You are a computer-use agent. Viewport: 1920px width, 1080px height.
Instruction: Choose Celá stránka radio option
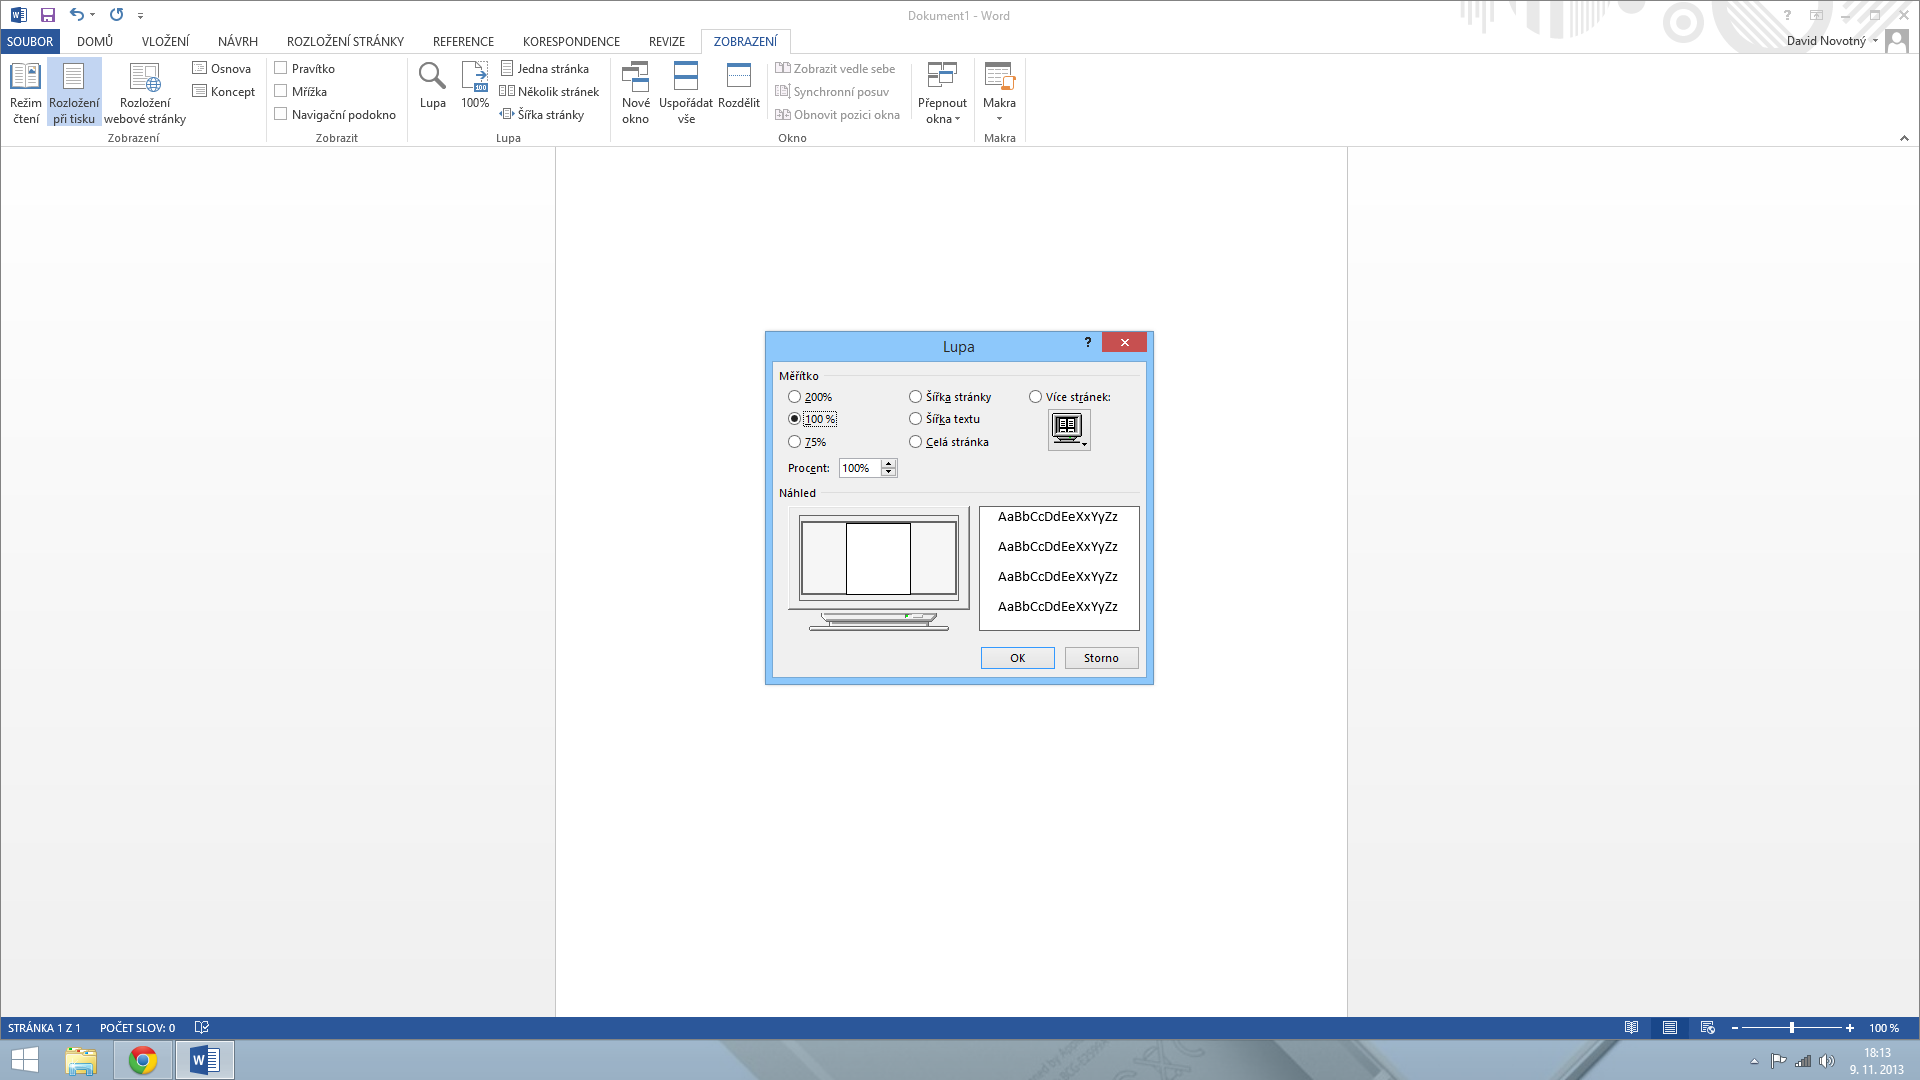click(915, 442)
